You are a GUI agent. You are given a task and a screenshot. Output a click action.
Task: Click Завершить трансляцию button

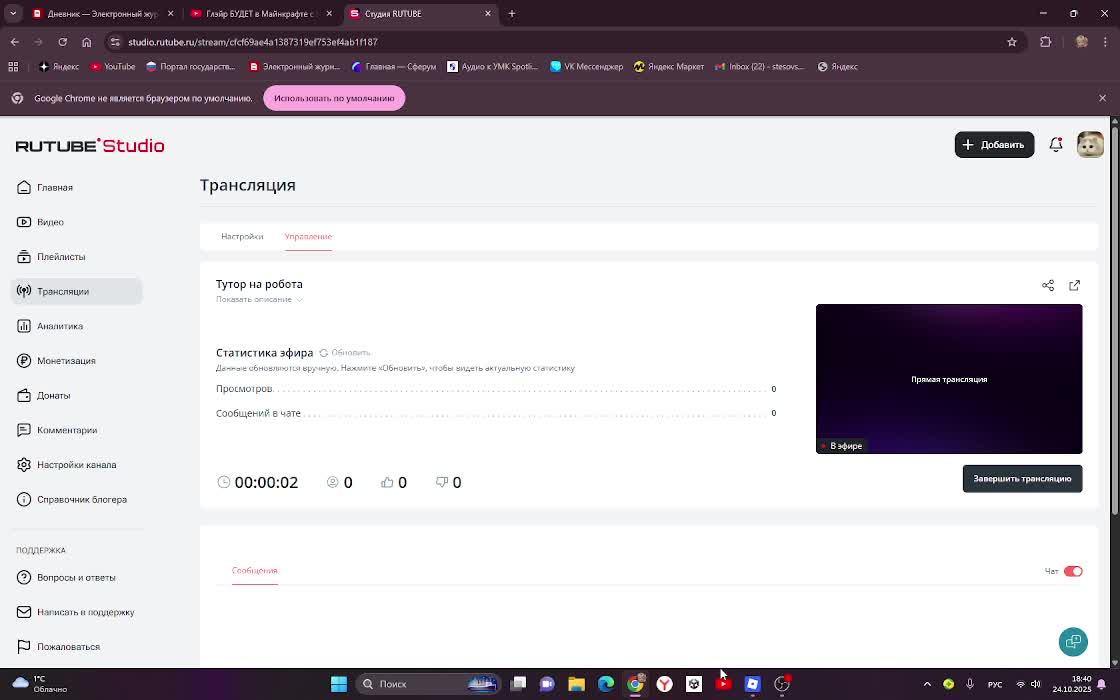pos(1022,479)
